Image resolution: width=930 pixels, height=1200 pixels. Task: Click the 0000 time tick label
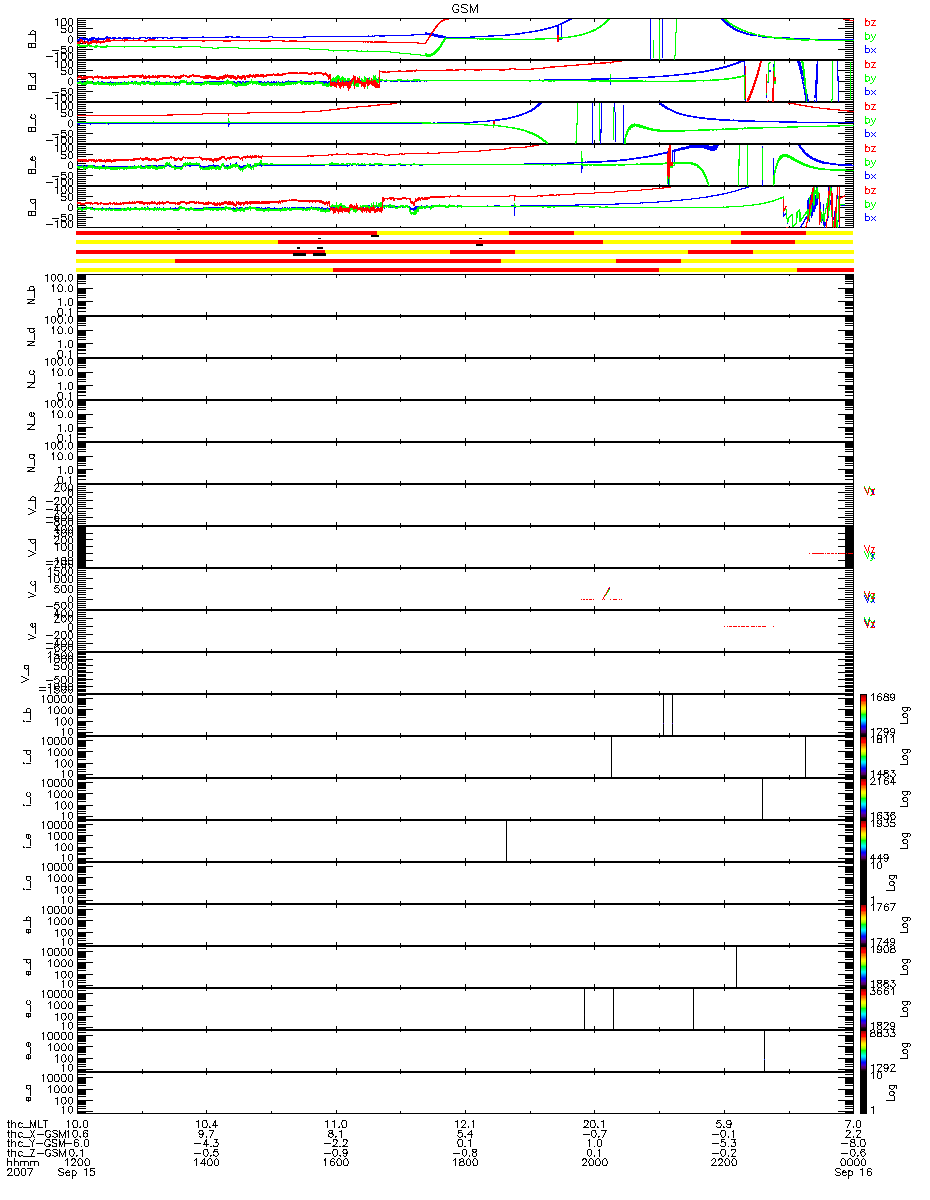pyautogui.click(x=853, y=1164)
